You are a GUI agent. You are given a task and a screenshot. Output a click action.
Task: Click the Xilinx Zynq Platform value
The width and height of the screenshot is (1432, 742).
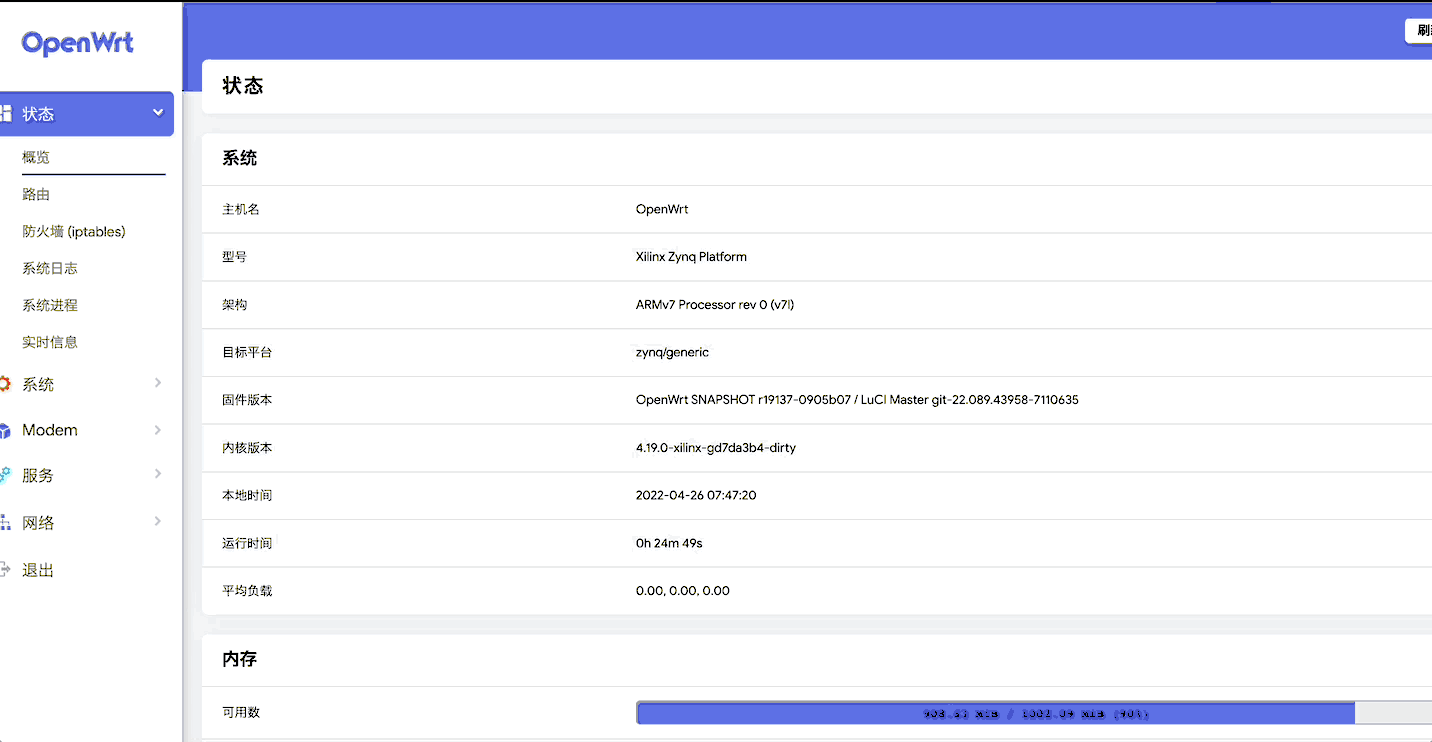point(691,257)
